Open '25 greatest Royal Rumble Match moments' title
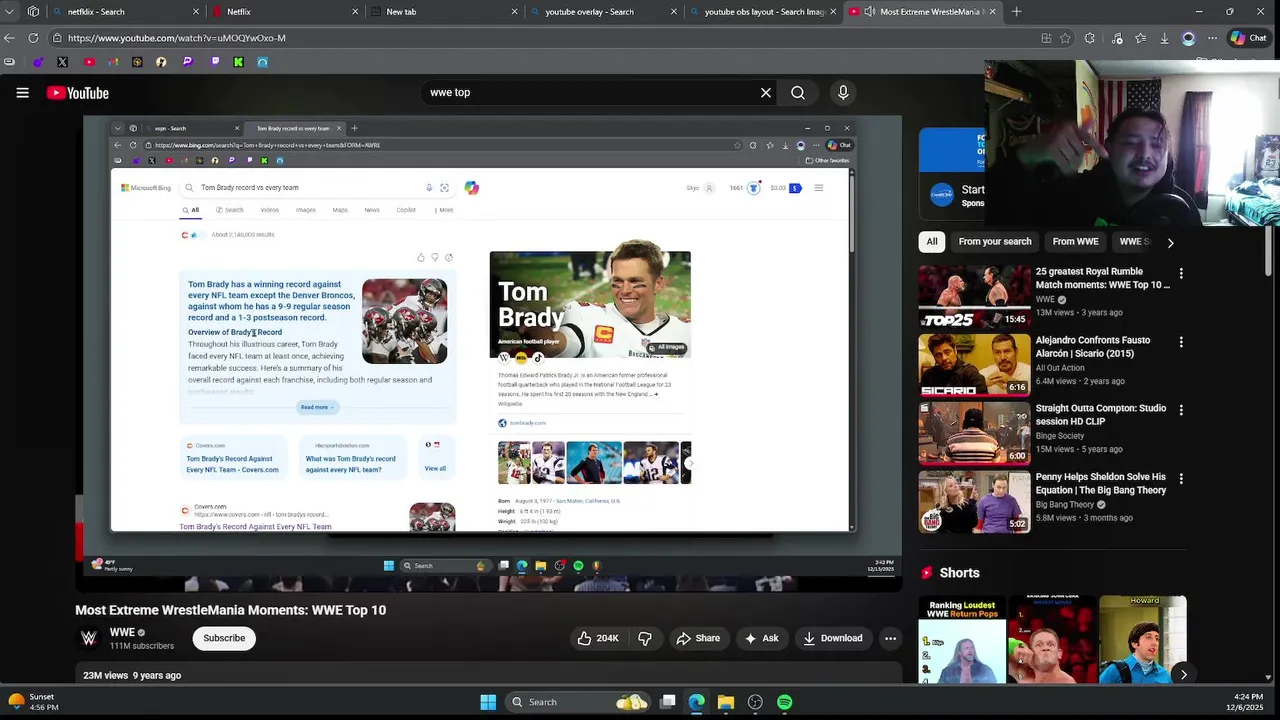Image resolution: width=1280 pixels, height=720 pixels. (1102, 278)
